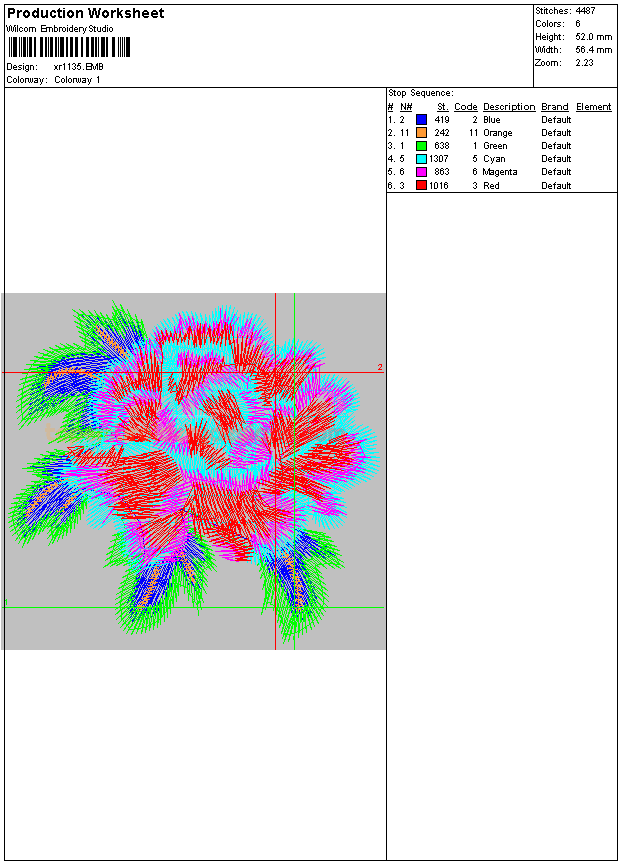This screenshot has width=620, height=861.
Task: Click the design name 'xr1135.EMB'
Action: pos(79,67)
